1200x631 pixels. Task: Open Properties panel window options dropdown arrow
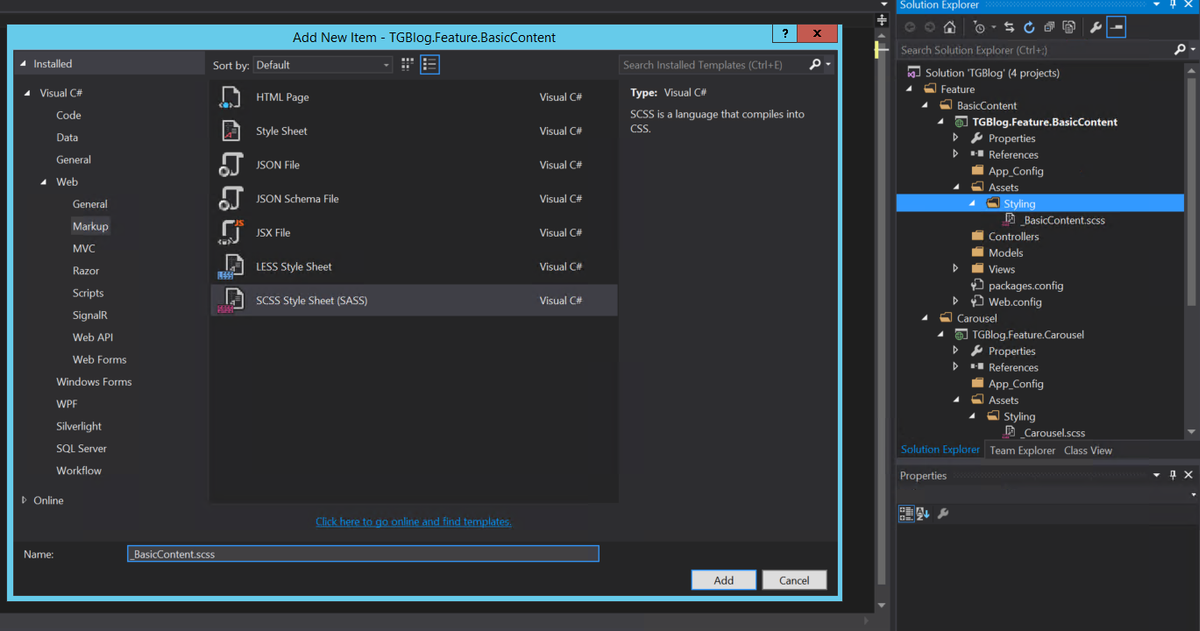point(1157,475)
